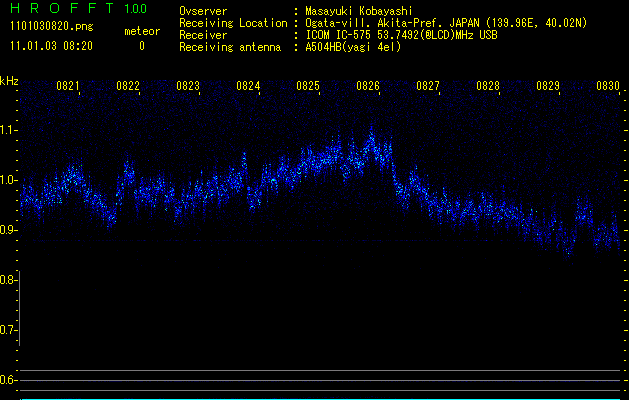629x400 pixels.
Task: Select the 0823 time label
Action: pos(188,87)
